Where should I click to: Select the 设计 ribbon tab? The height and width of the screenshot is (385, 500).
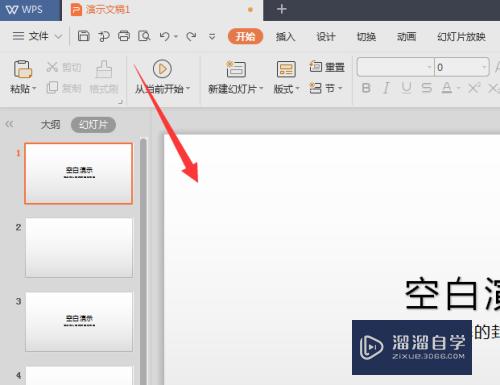click(326, 36)
